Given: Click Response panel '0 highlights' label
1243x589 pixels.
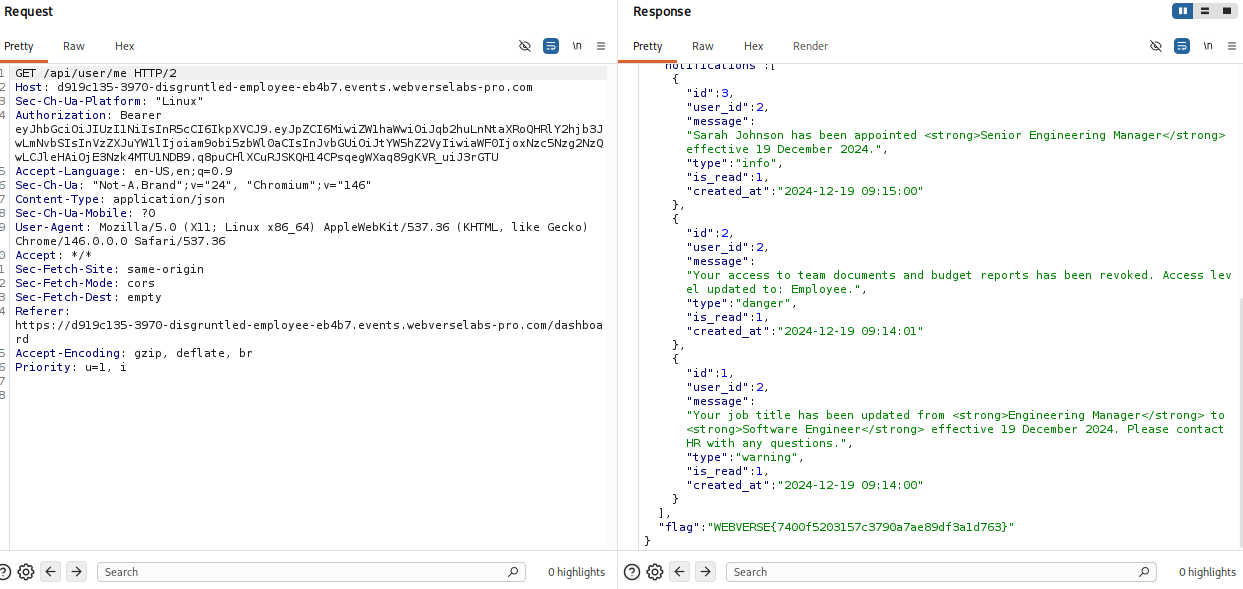Looking at the screenshot, I should (1207, 572).
